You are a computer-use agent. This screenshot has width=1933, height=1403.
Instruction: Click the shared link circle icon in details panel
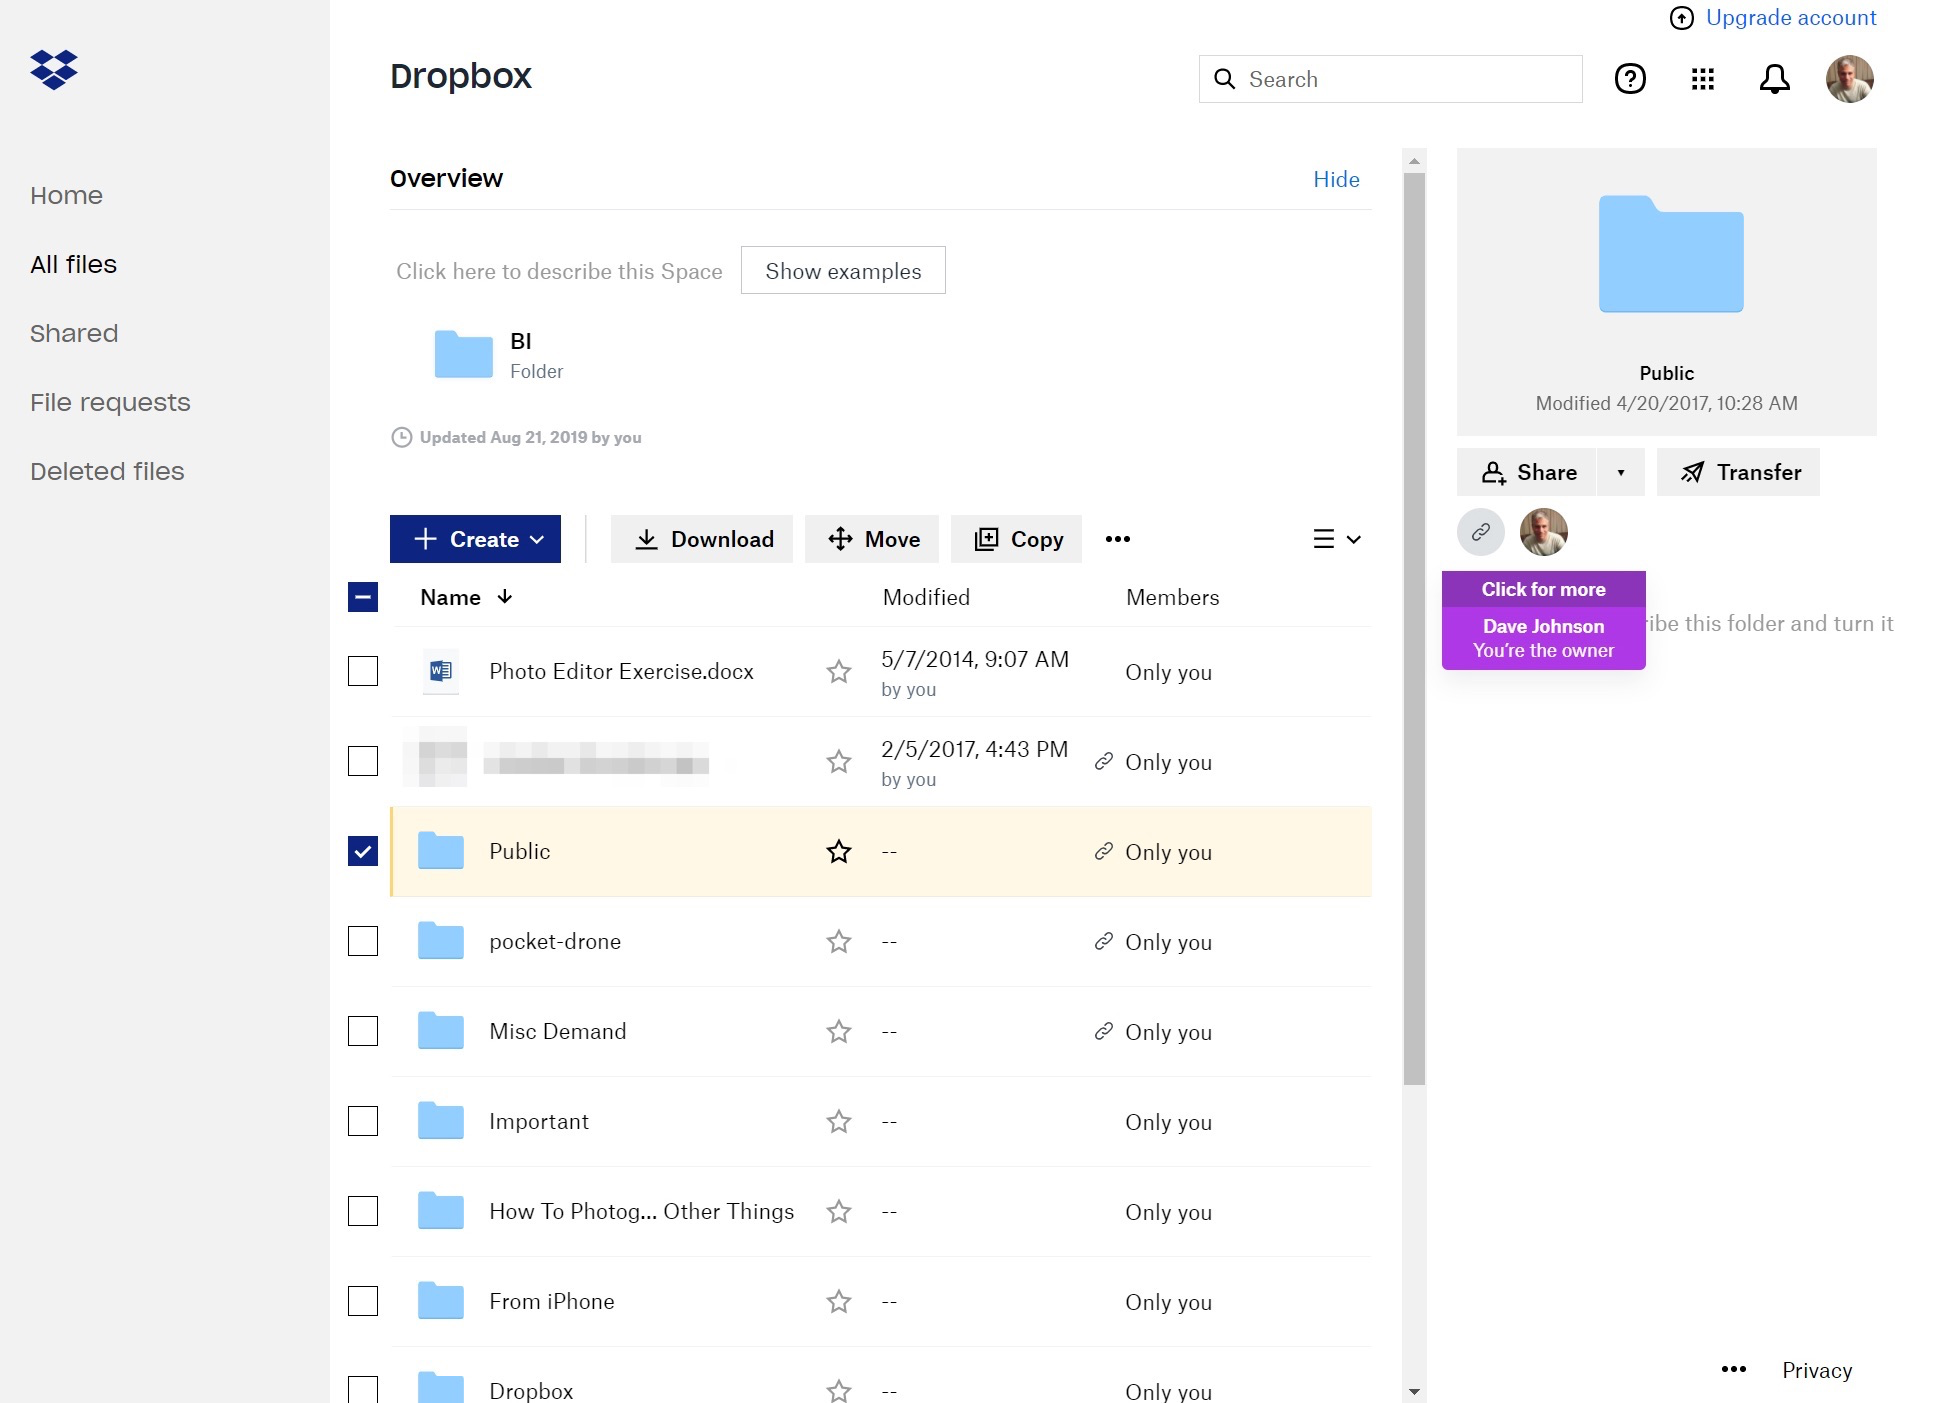click(1480, 532)
